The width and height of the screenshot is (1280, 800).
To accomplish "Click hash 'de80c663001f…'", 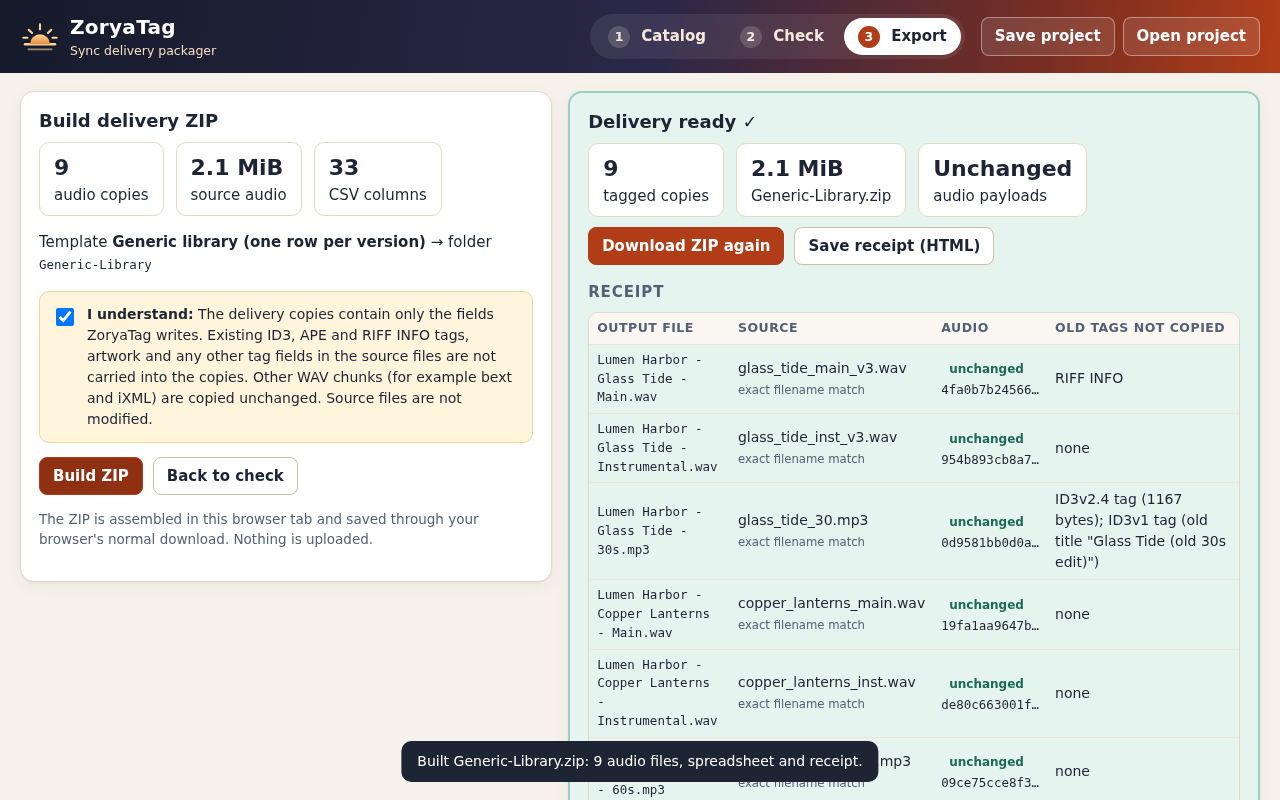I will coord(990,705).
